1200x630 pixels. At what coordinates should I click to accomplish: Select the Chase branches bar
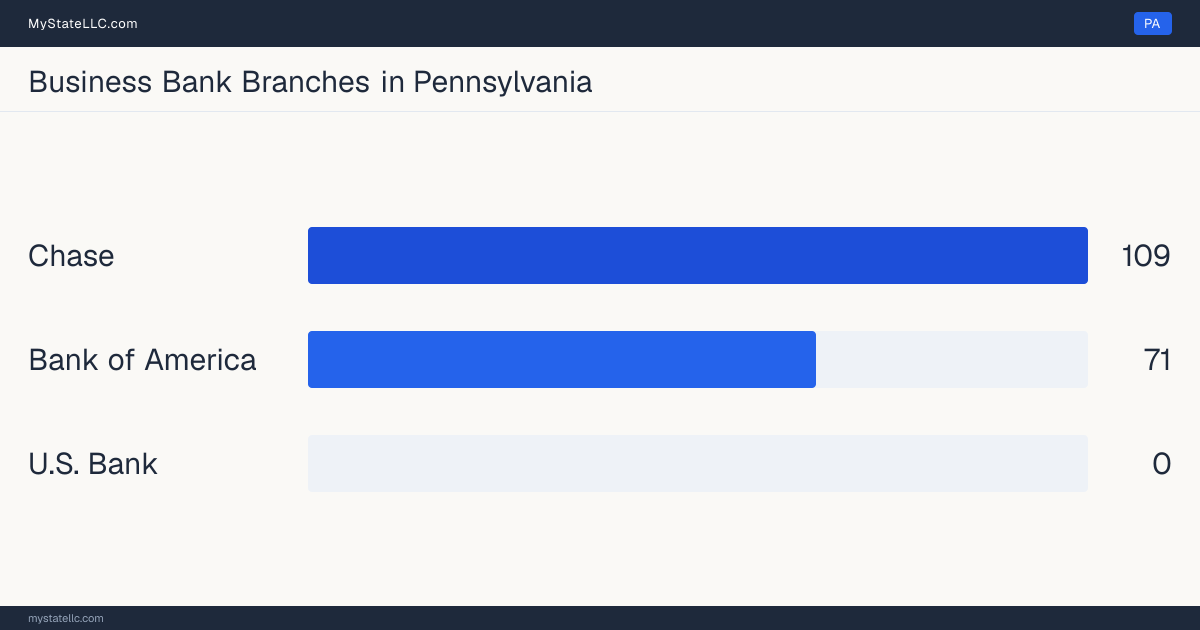698,255
